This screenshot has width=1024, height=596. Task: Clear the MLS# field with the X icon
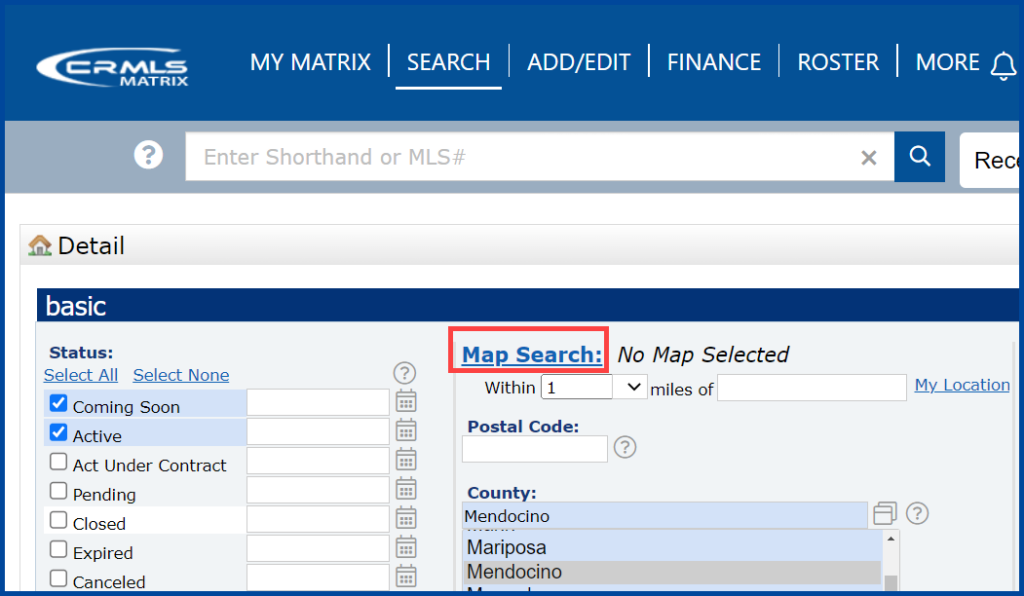868,157
